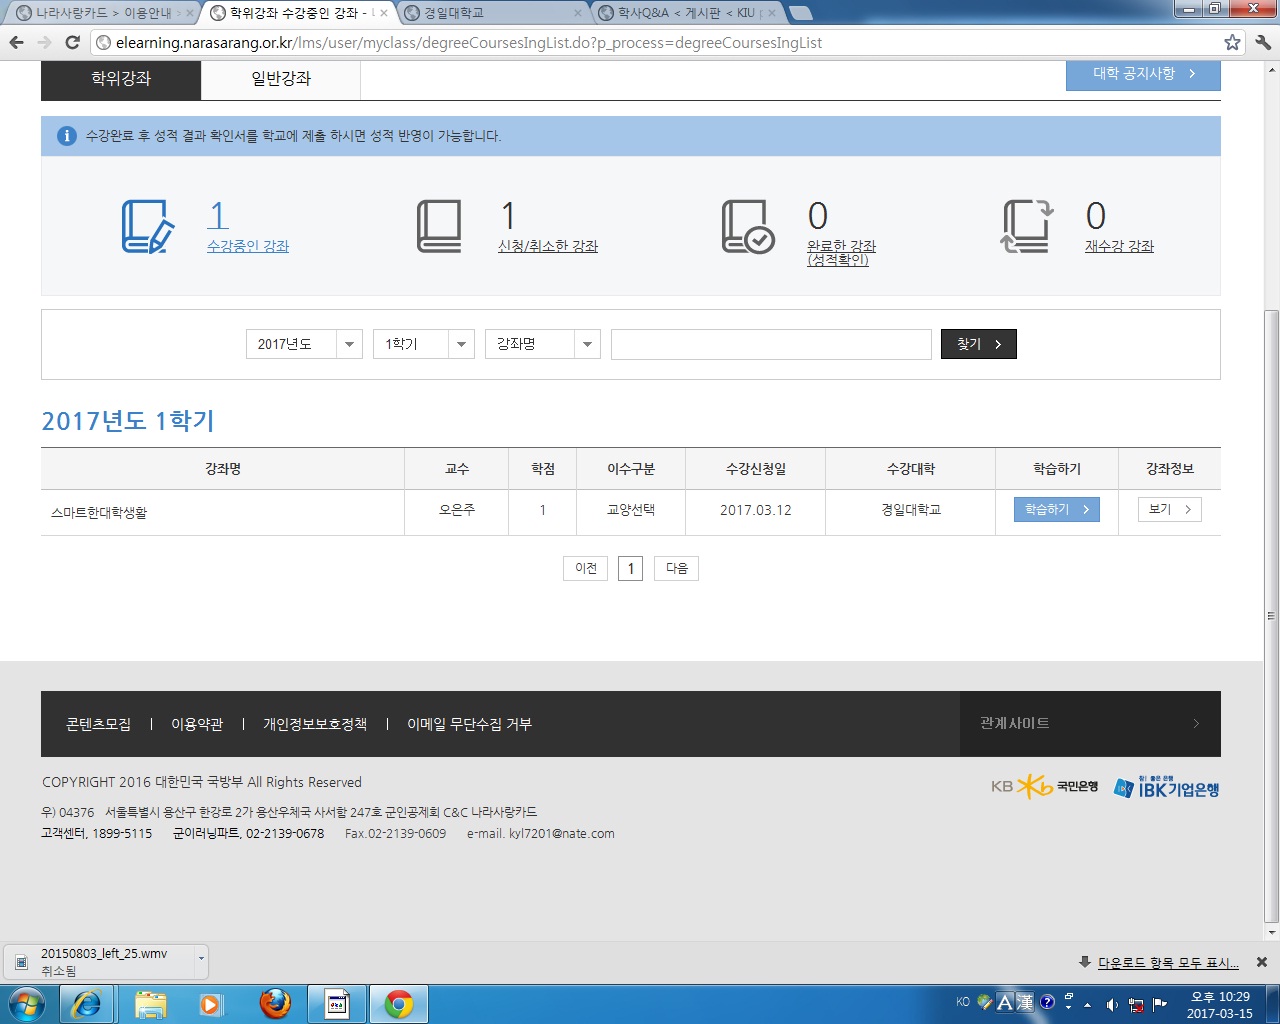Switch to the 일반강좌 tab

click(x=281, y=79)
